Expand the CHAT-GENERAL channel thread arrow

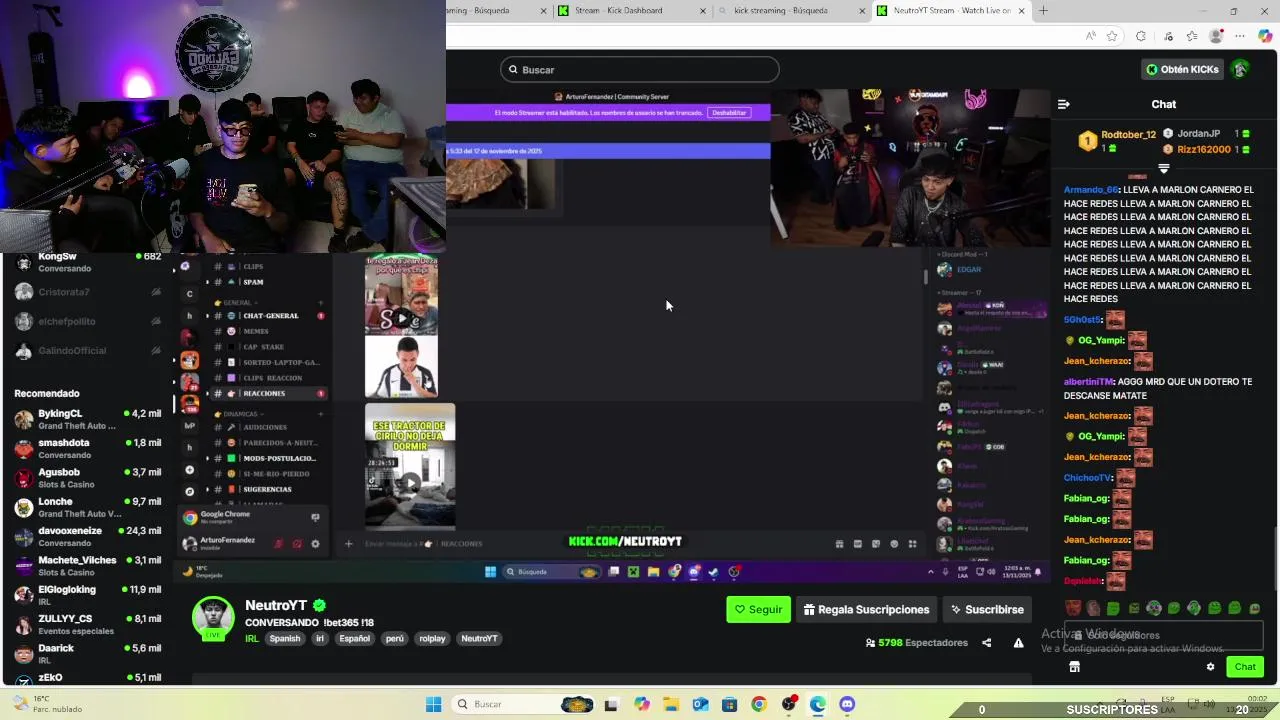pyautogui.click(x=208, y=316)
